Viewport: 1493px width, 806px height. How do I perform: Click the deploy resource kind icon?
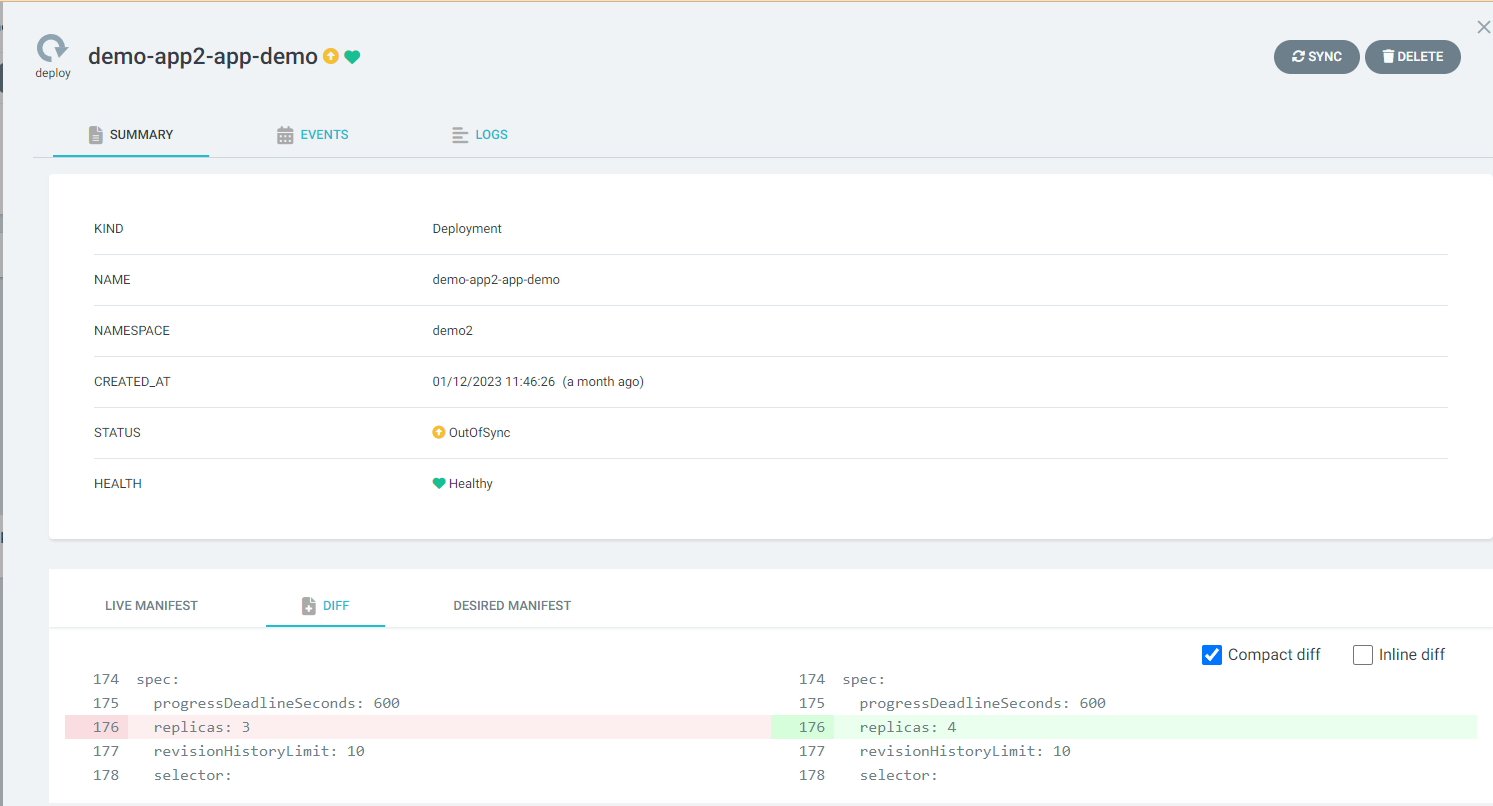pos(52,50)
